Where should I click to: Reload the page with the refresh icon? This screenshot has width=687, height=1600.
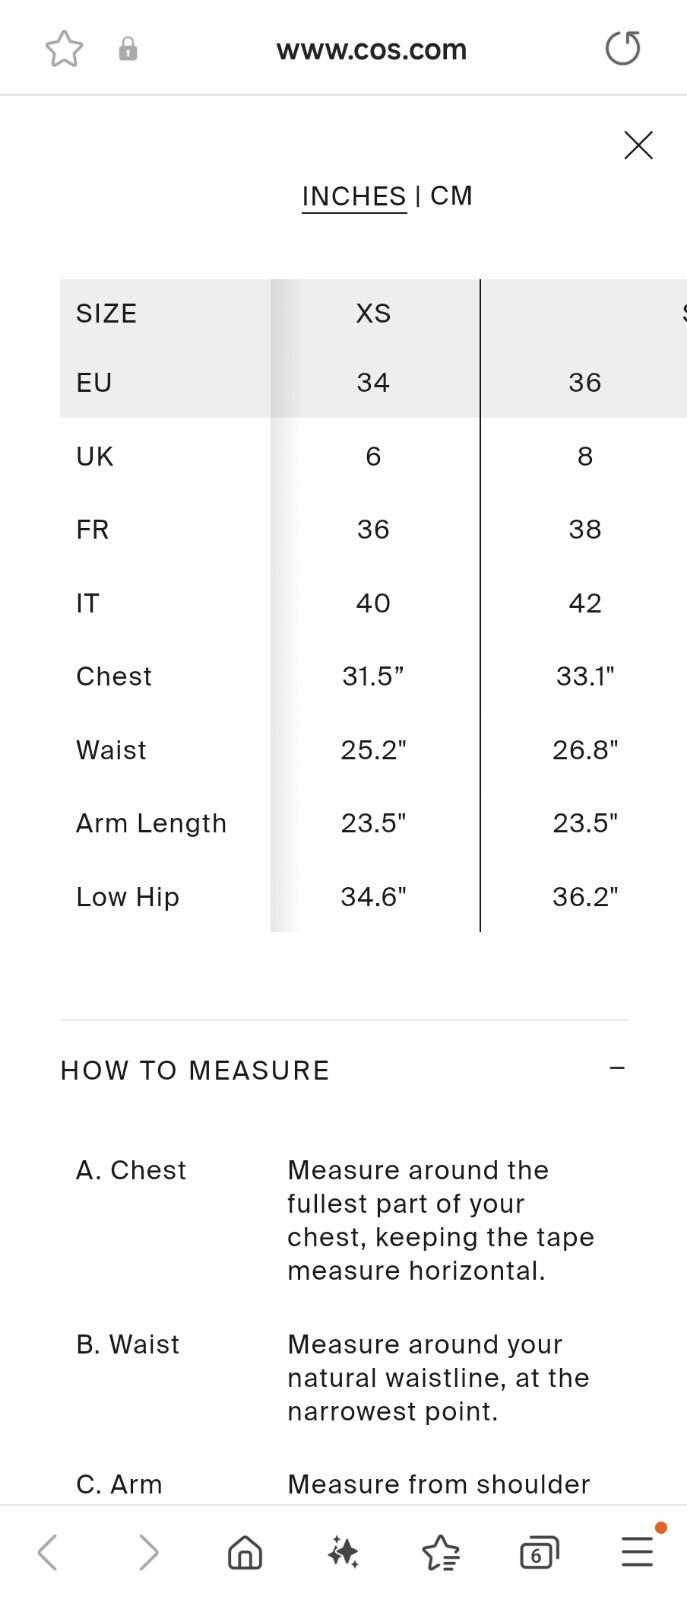pyautogui.click(x=623, y=48)
